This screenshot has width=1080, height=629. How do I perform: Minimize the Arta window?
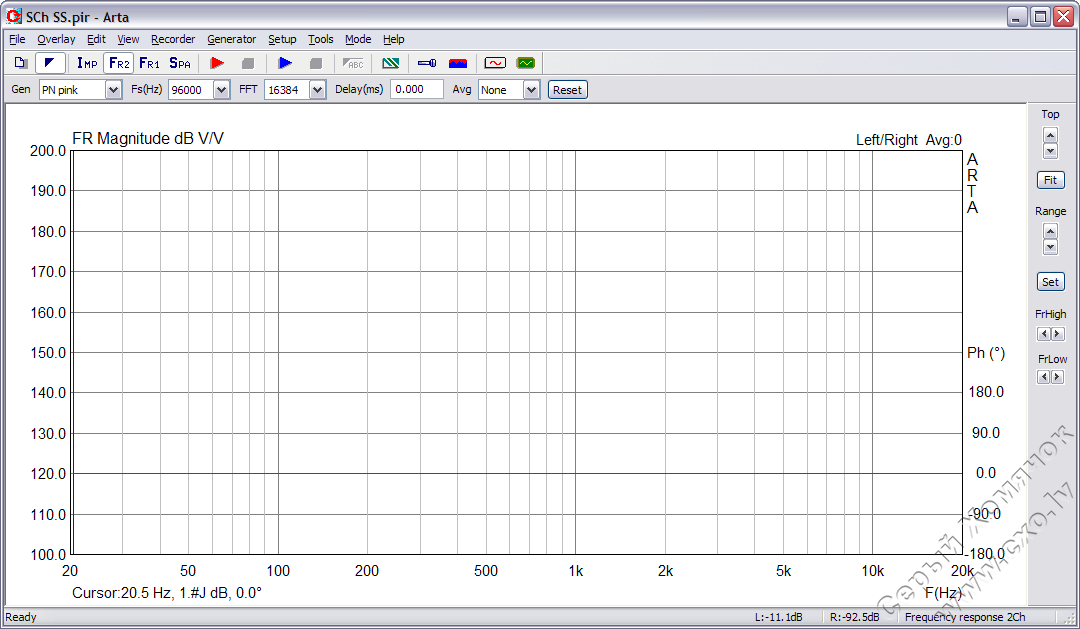pyautogui.click(x=1017, y=17)
